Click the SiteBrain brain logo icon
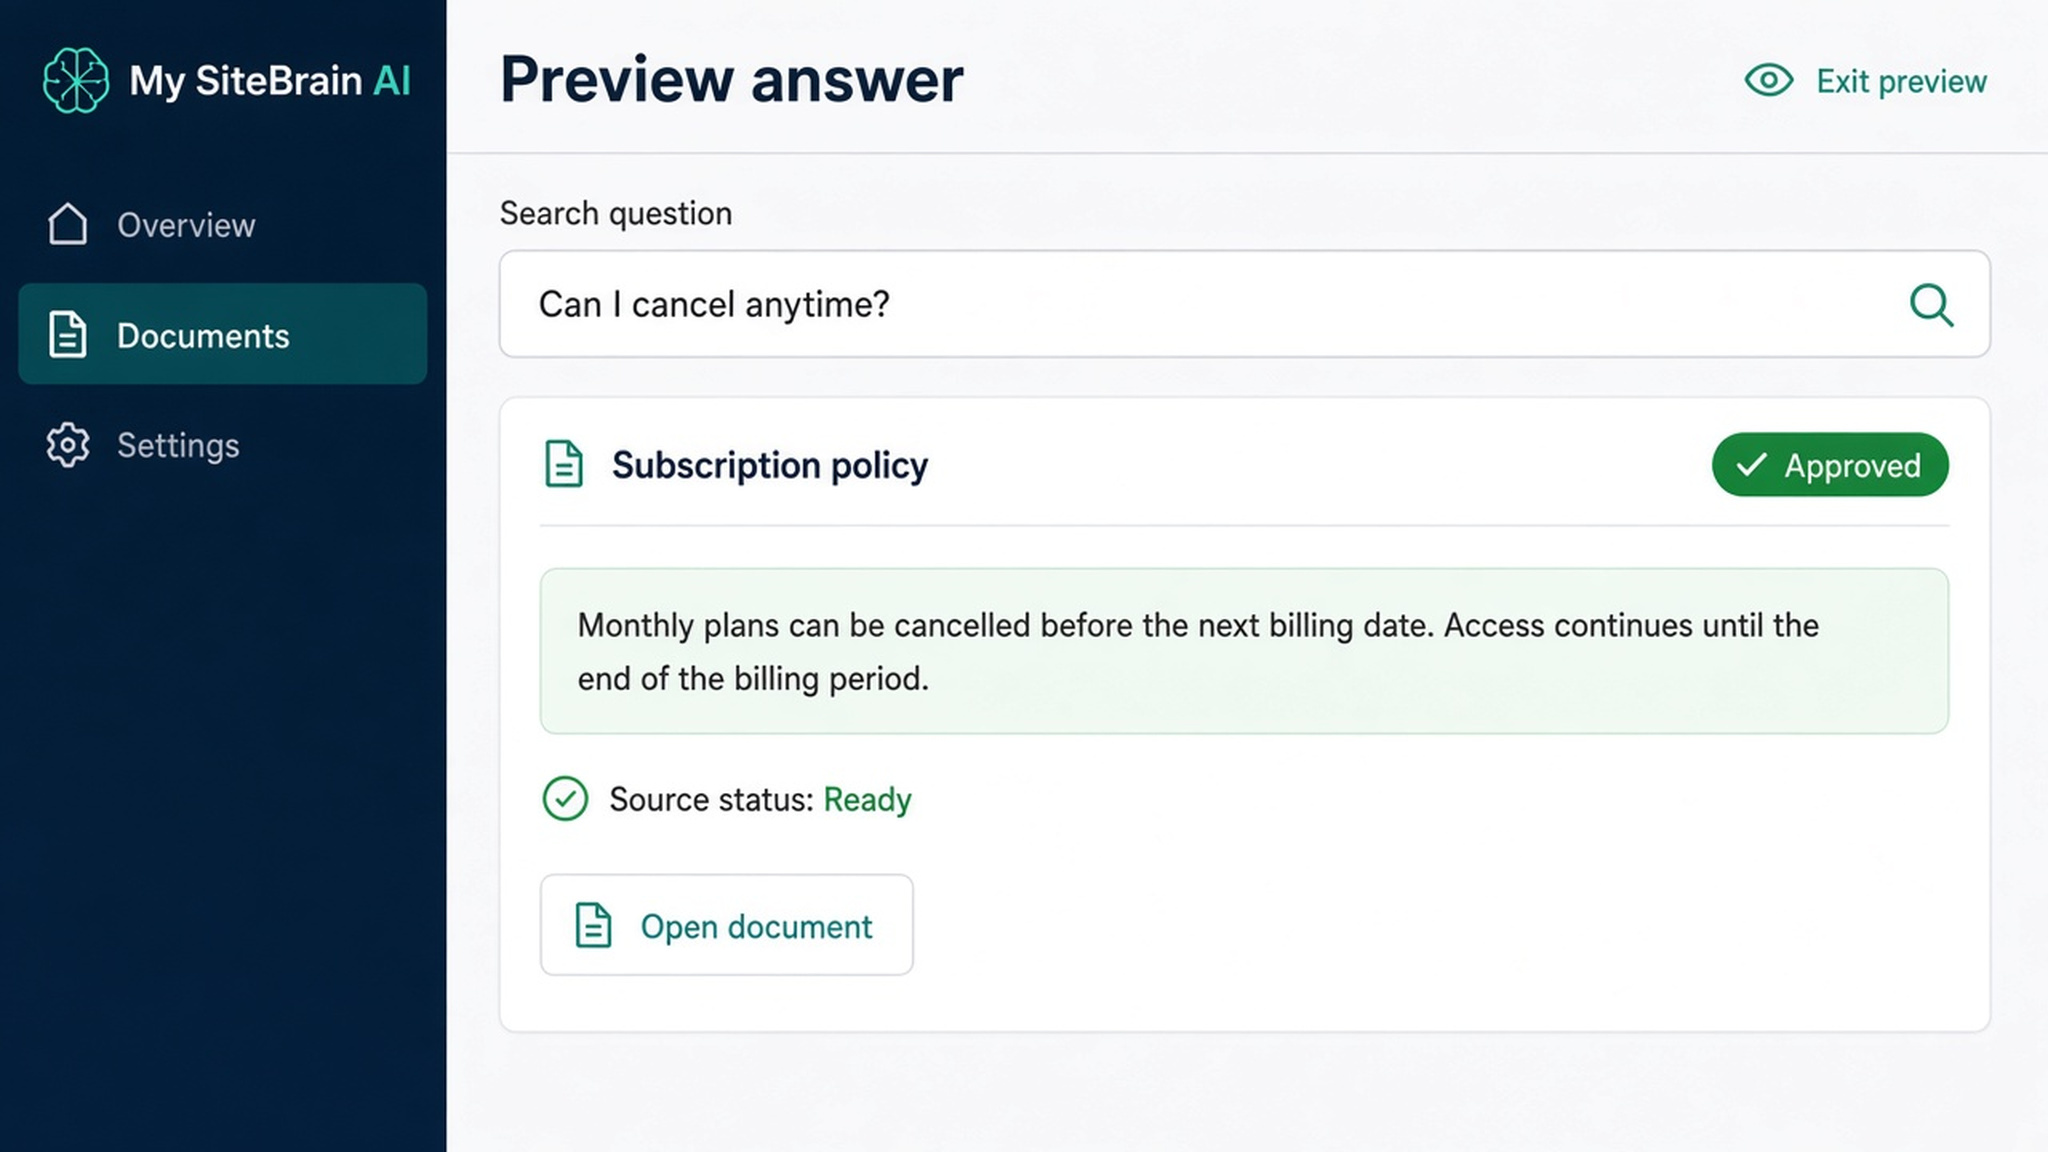The image size is (2048, 1152). coord(76,80)
